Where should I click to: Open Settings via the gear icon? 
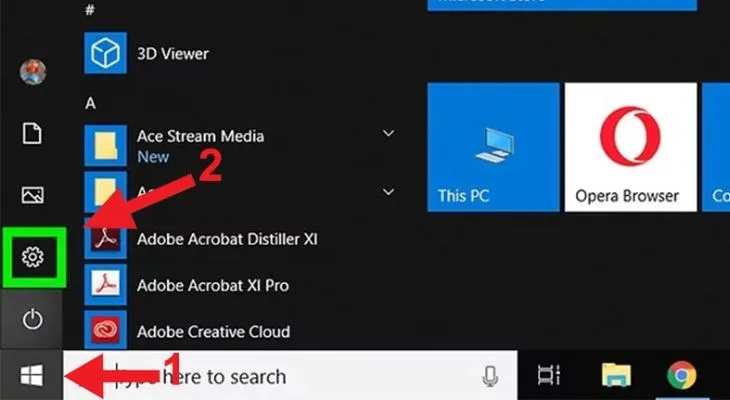tap(33, 258)
